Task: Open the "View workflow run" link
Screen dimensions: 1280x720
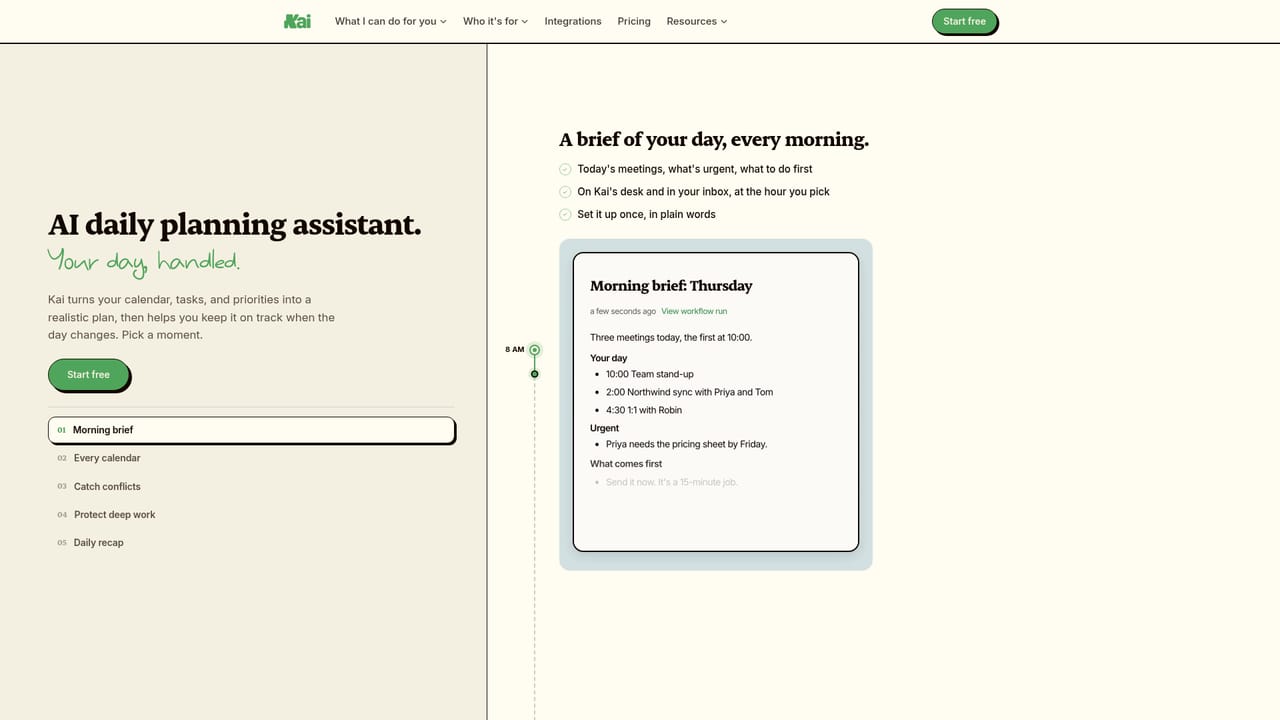Action: coord(694,312)
